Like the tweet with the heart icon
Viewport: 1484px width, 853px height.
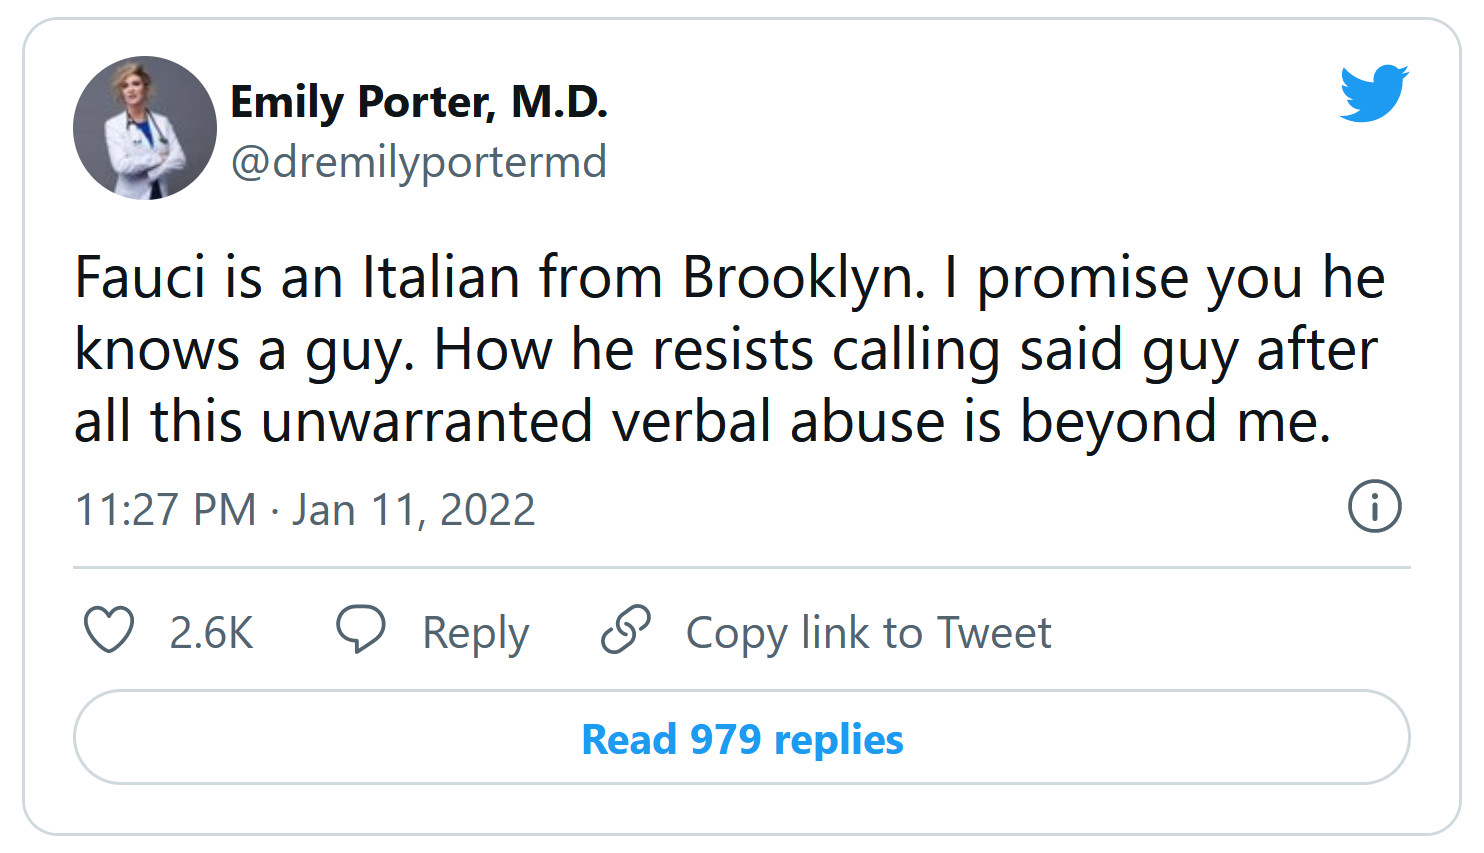(108, 631)
